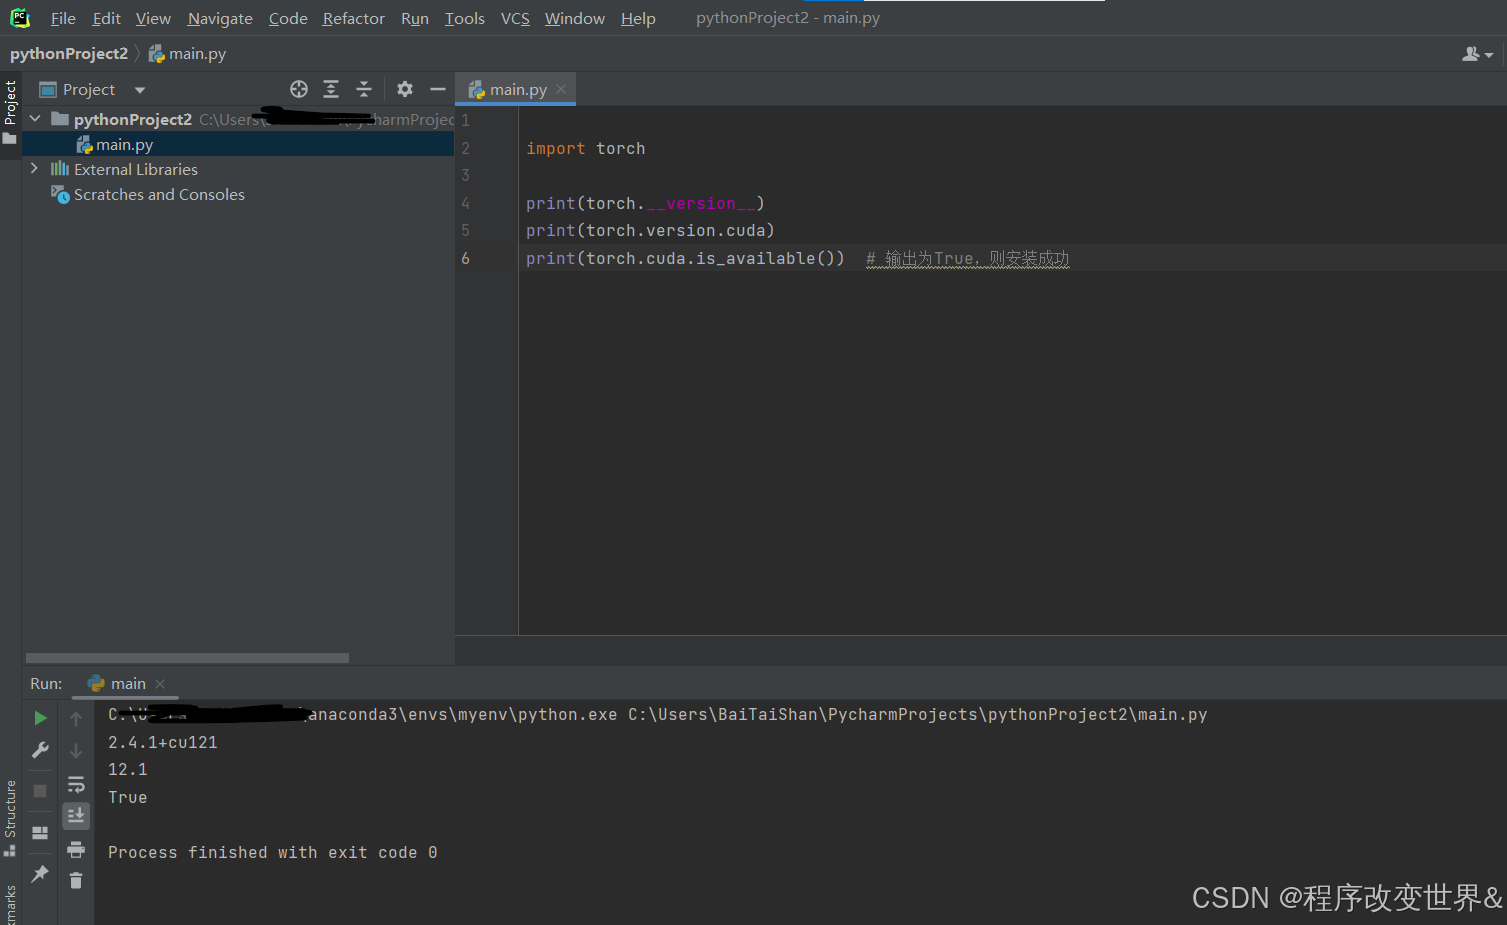Click print(torch.version.cuda) code line

(651, 230)
